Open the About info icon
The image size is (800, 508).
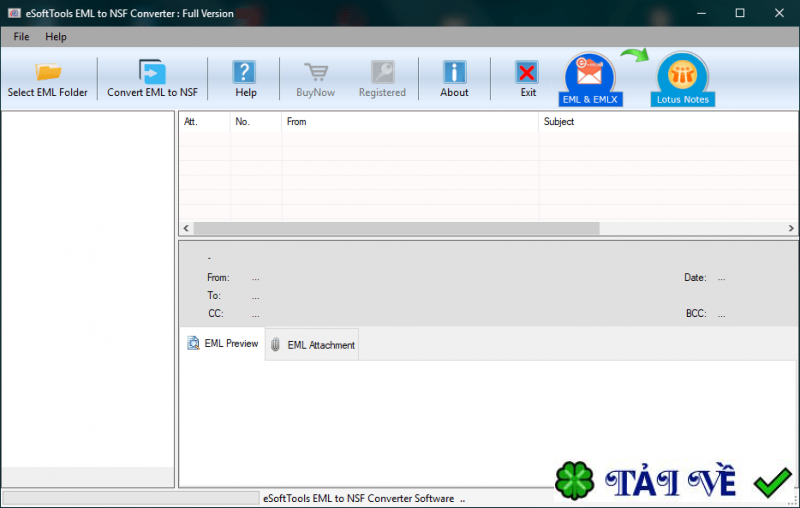click(455, 72)
